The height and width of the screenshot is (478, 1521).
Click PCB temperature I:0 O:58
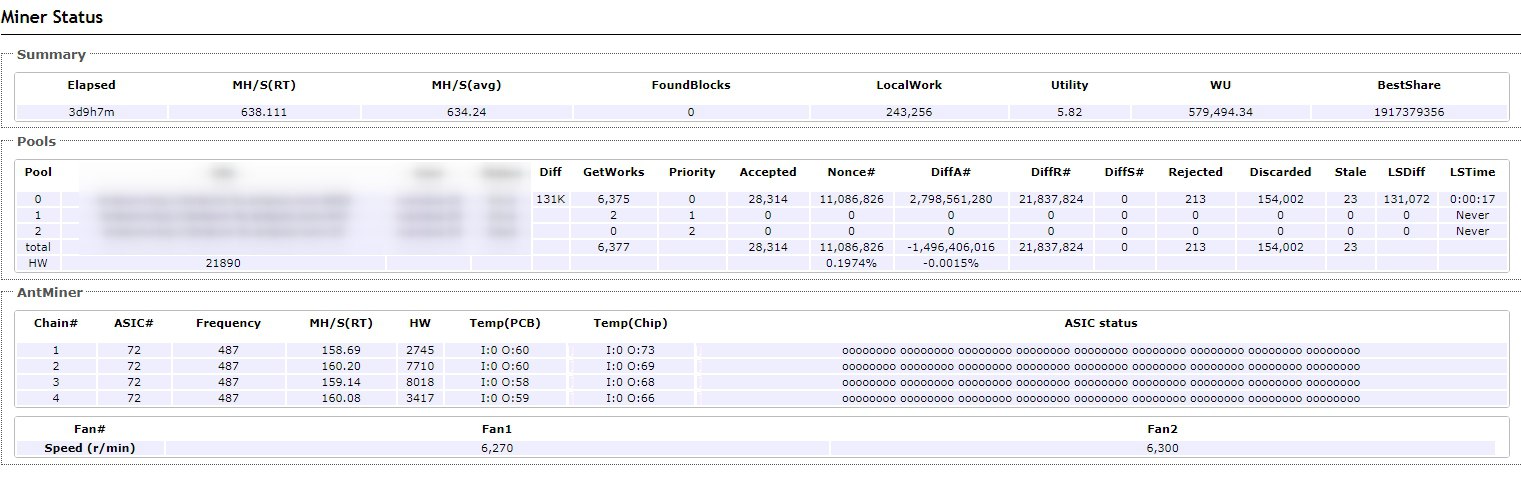coord(505,382)
